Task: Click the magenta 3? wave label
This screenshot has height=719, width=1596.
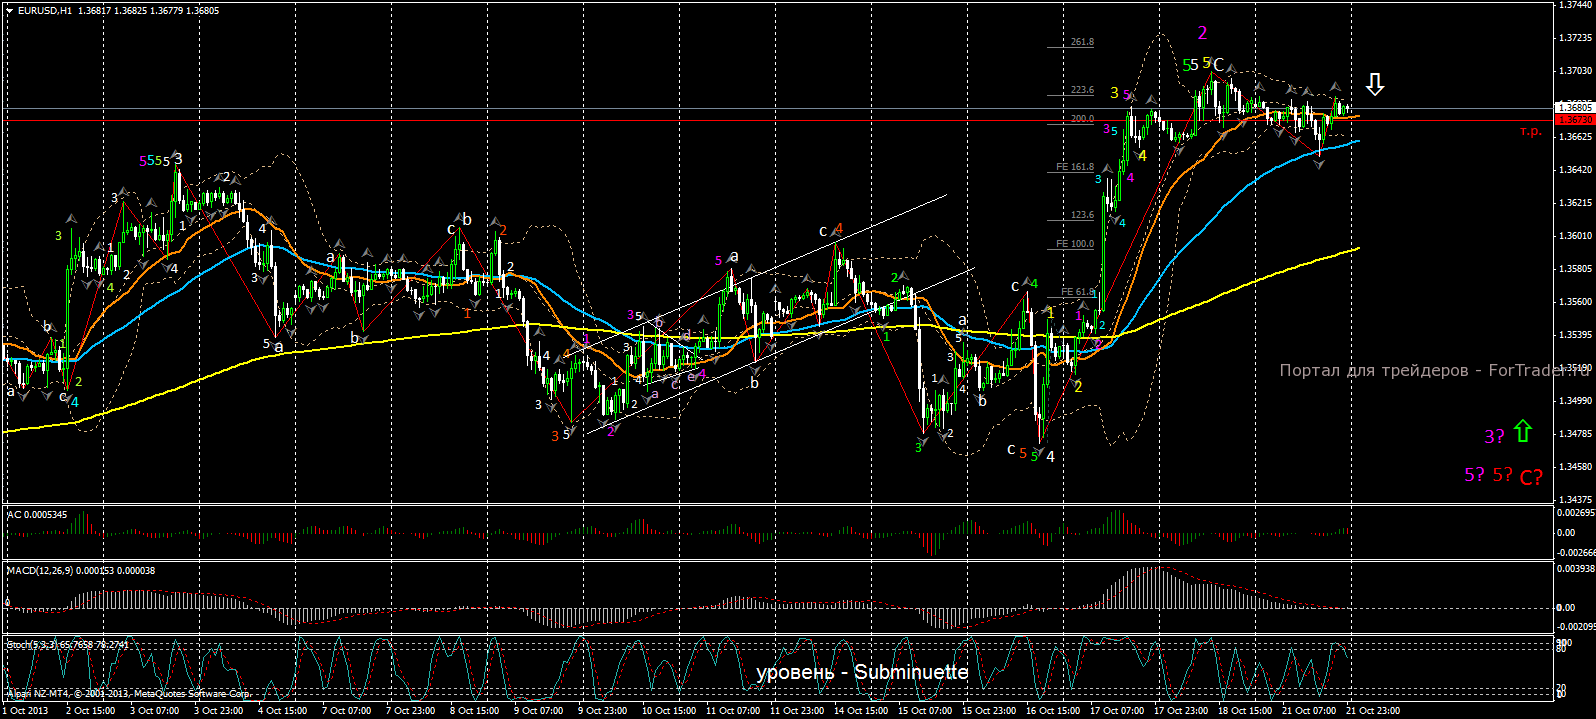Action: [x=1494, y=436]
